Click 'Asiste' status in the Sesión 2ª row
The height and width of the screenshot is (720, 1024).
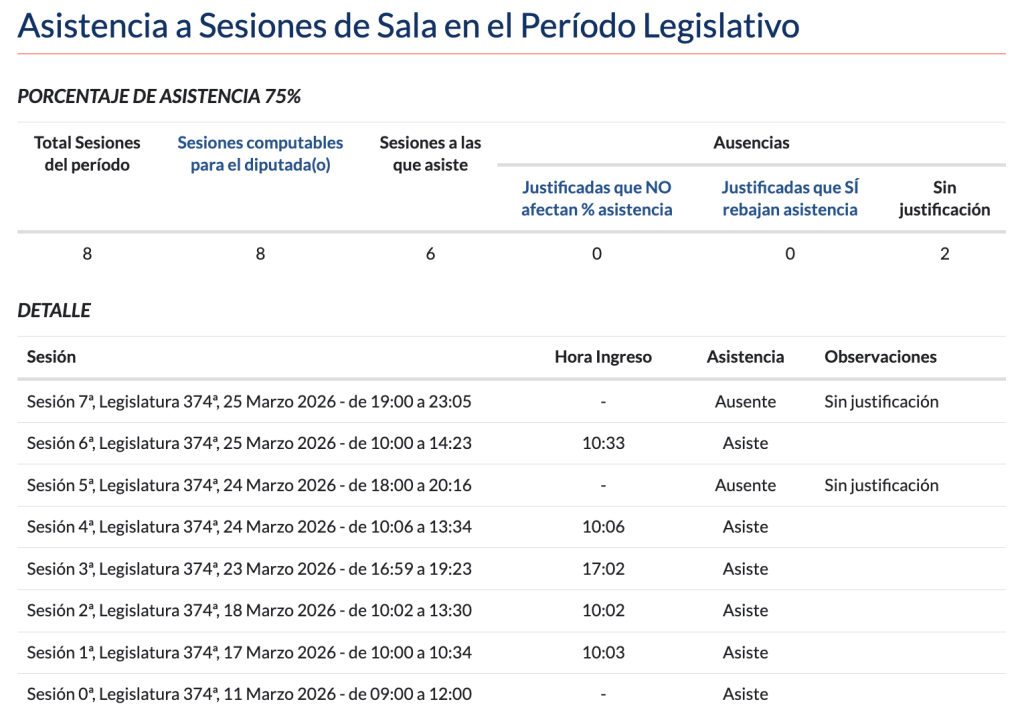tap(745, 611)
